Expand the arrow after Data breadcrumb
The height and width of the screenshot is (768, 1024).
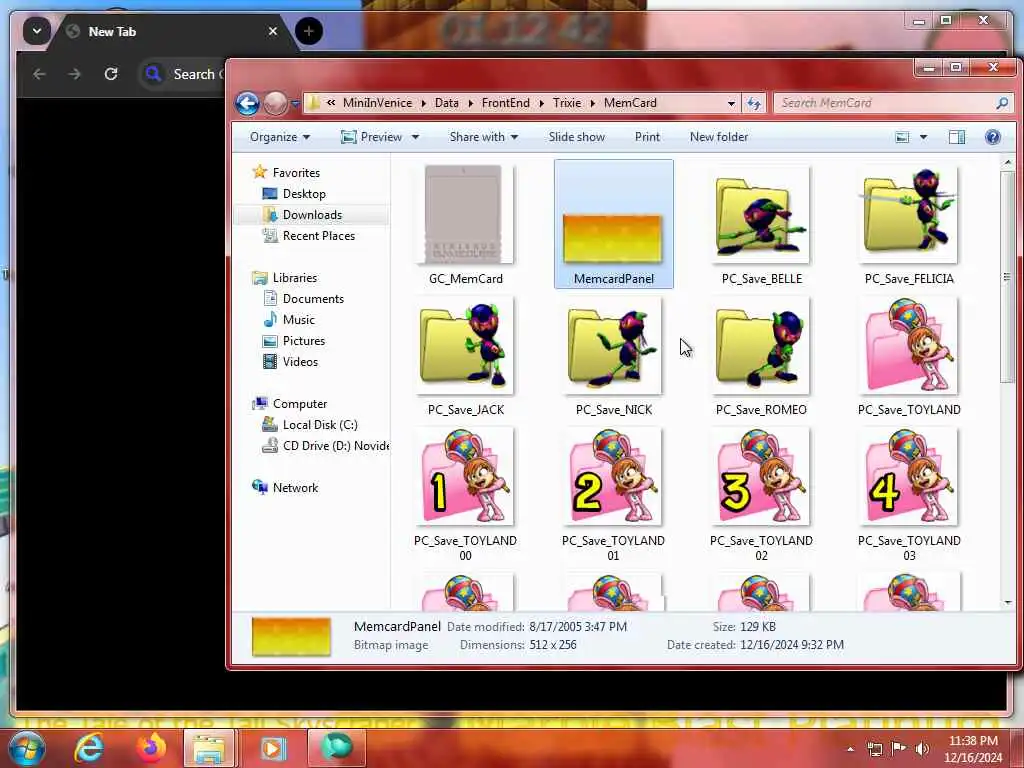coord(470,103)
